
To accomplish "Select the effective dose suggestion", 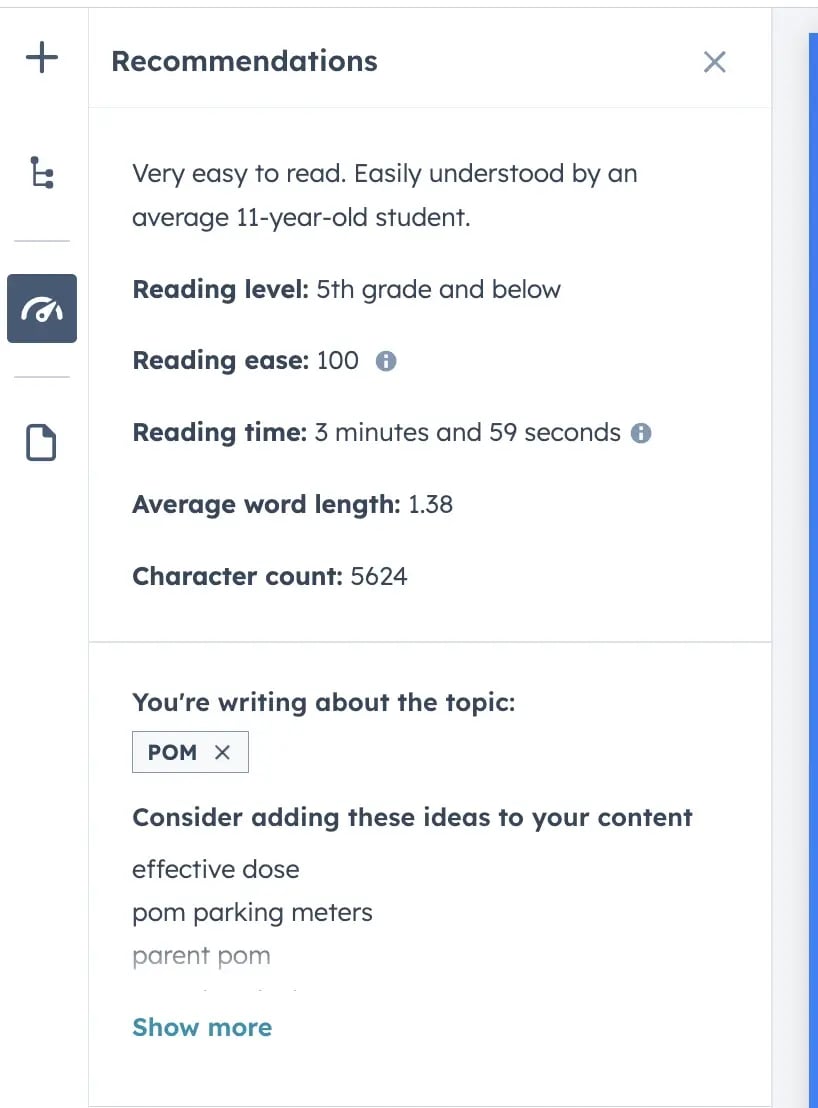I will (x=215, y=869).
